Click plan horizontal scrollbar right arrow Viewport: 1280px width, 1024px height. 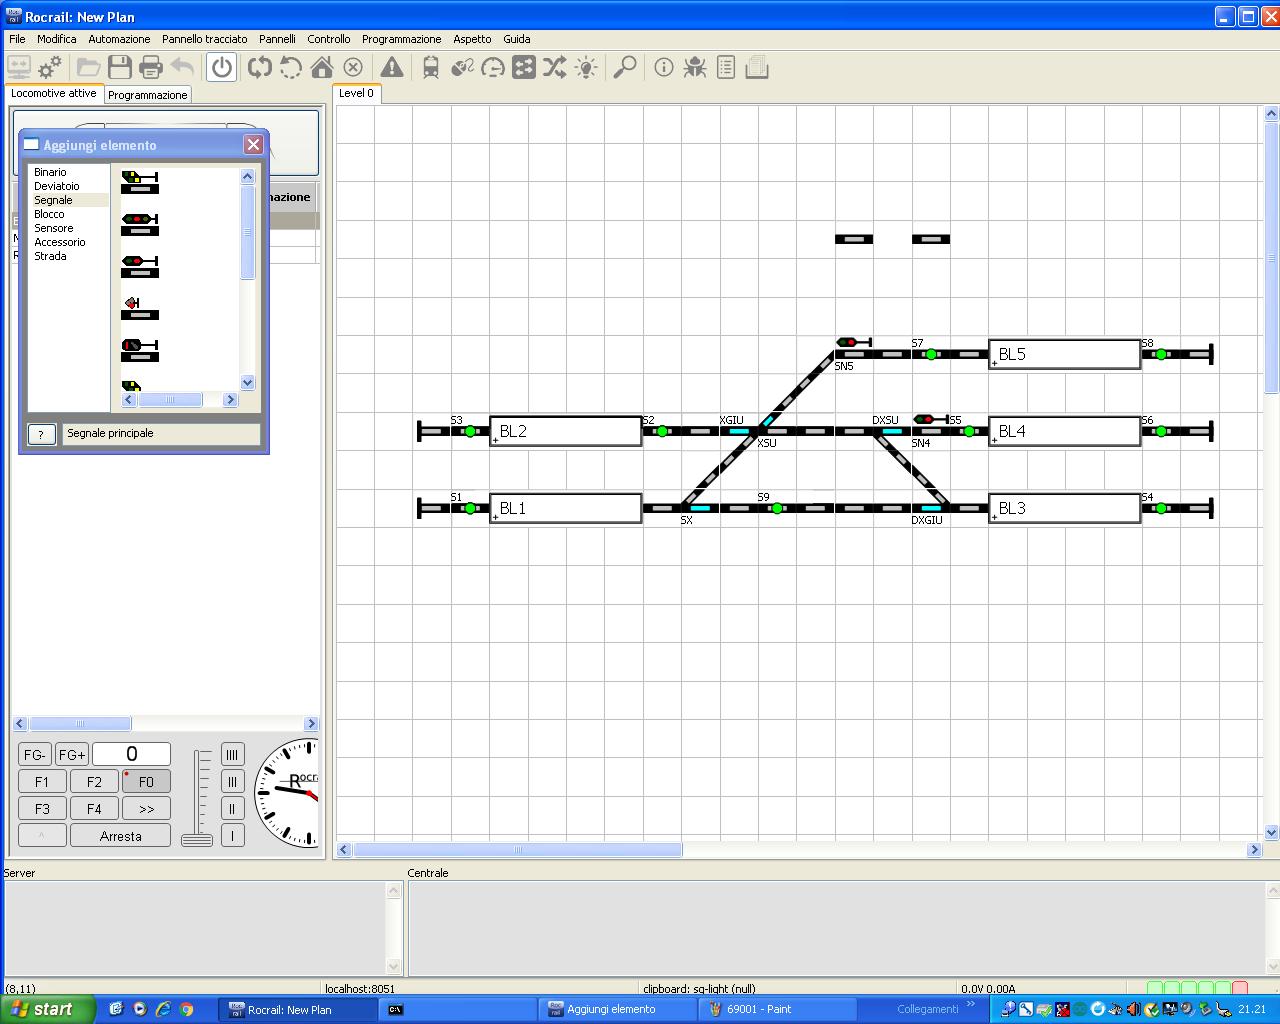[x=1254, y=850]
